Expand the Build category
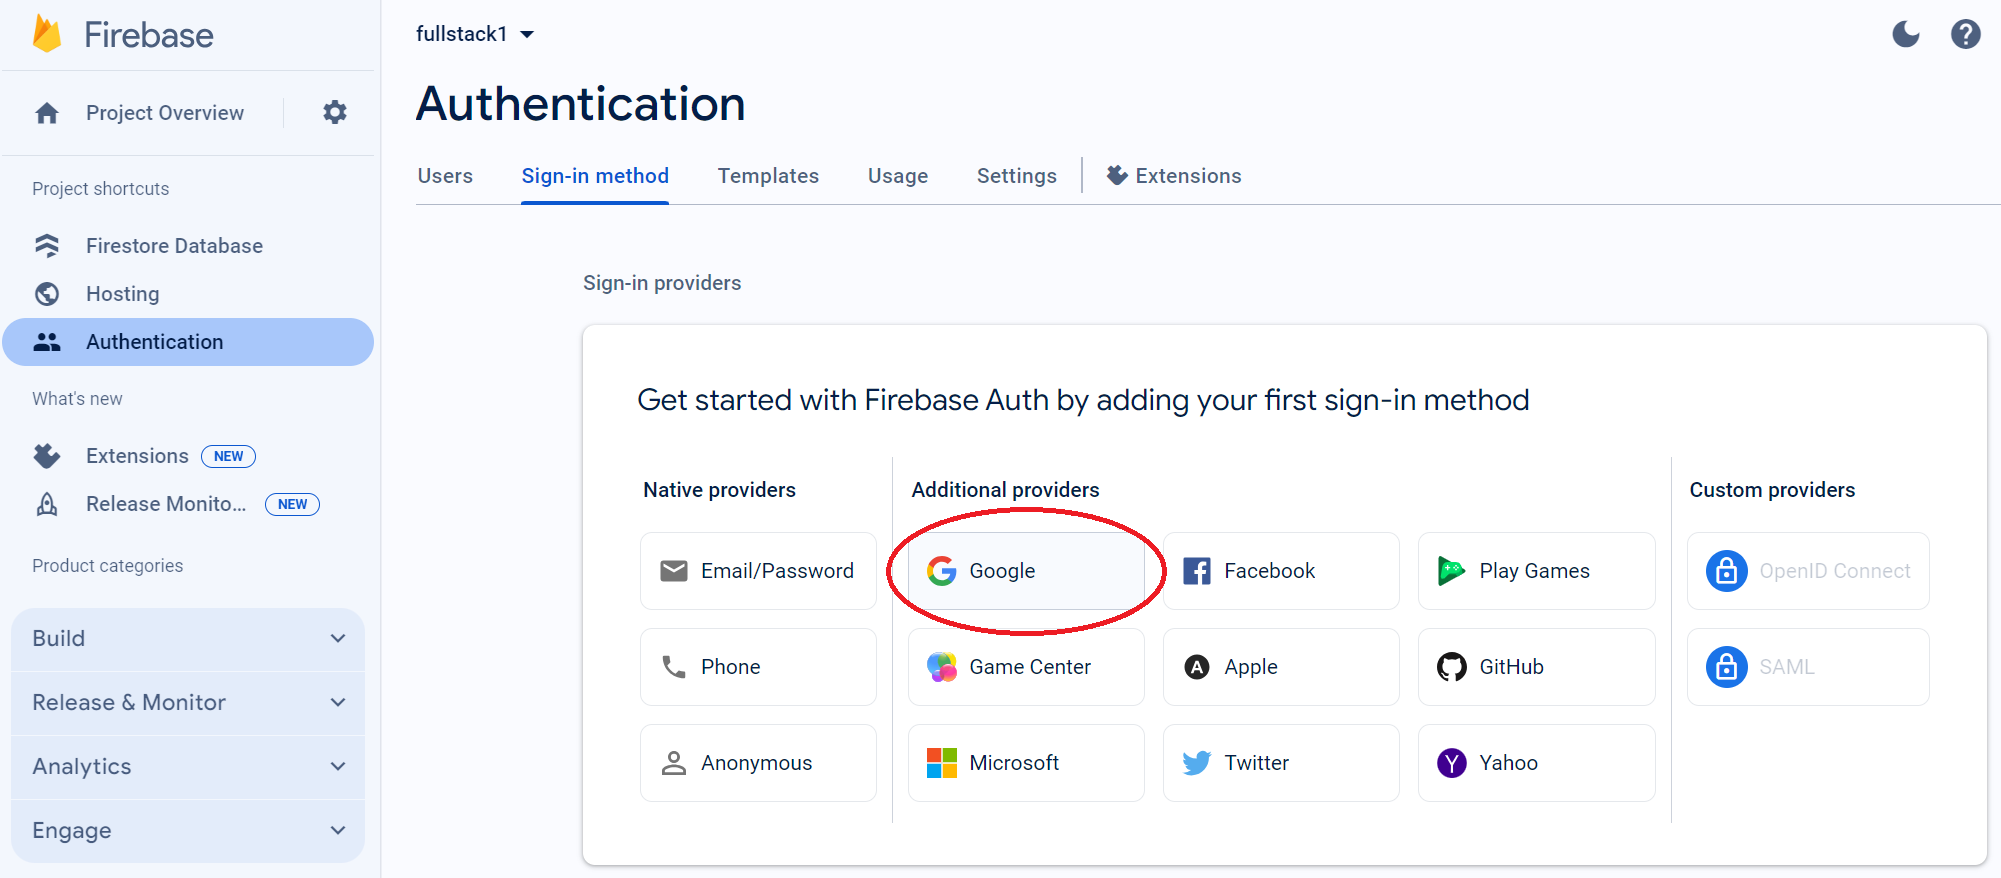2001x878 pixels. (187, 638)
